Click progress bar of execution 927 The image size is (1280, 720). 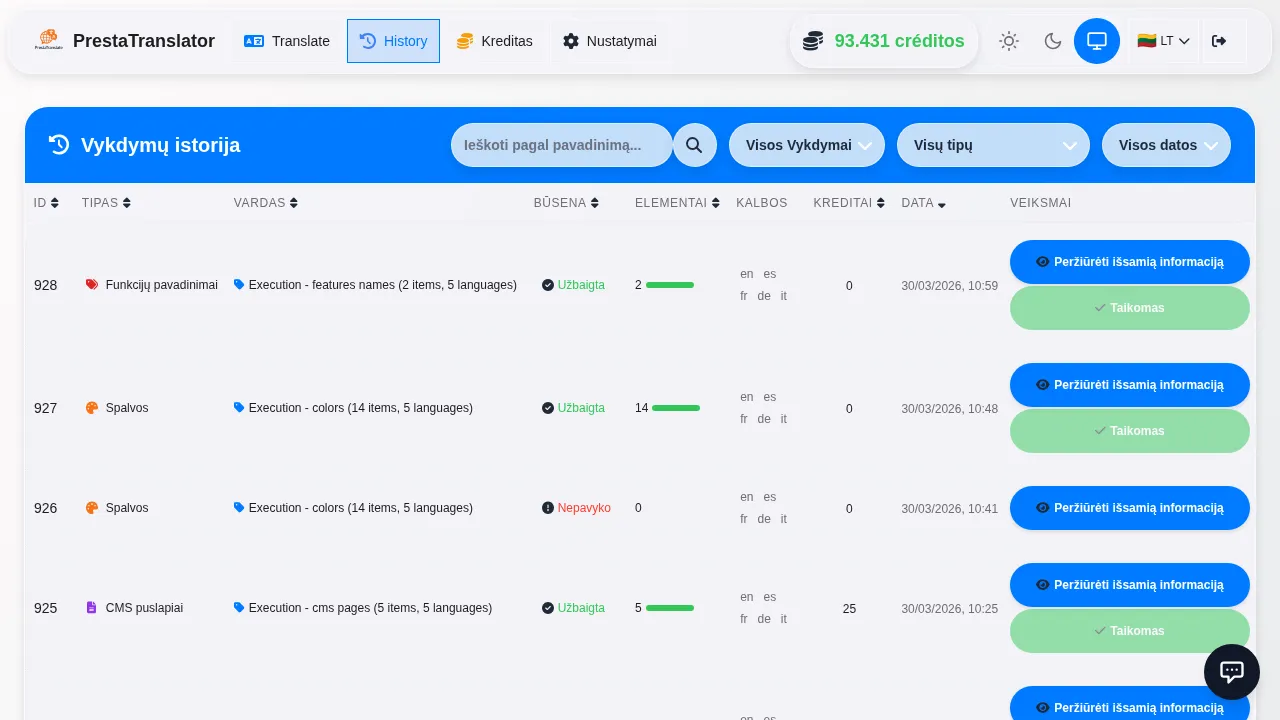(x=676, y=408)
